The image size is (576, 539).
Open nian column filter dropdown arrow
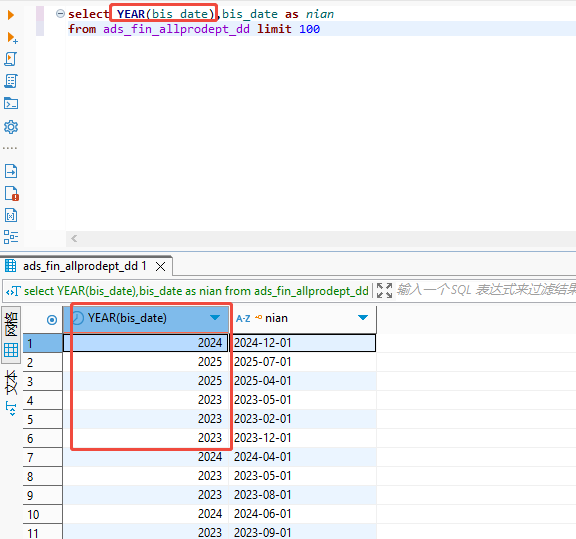click(363, 318)
